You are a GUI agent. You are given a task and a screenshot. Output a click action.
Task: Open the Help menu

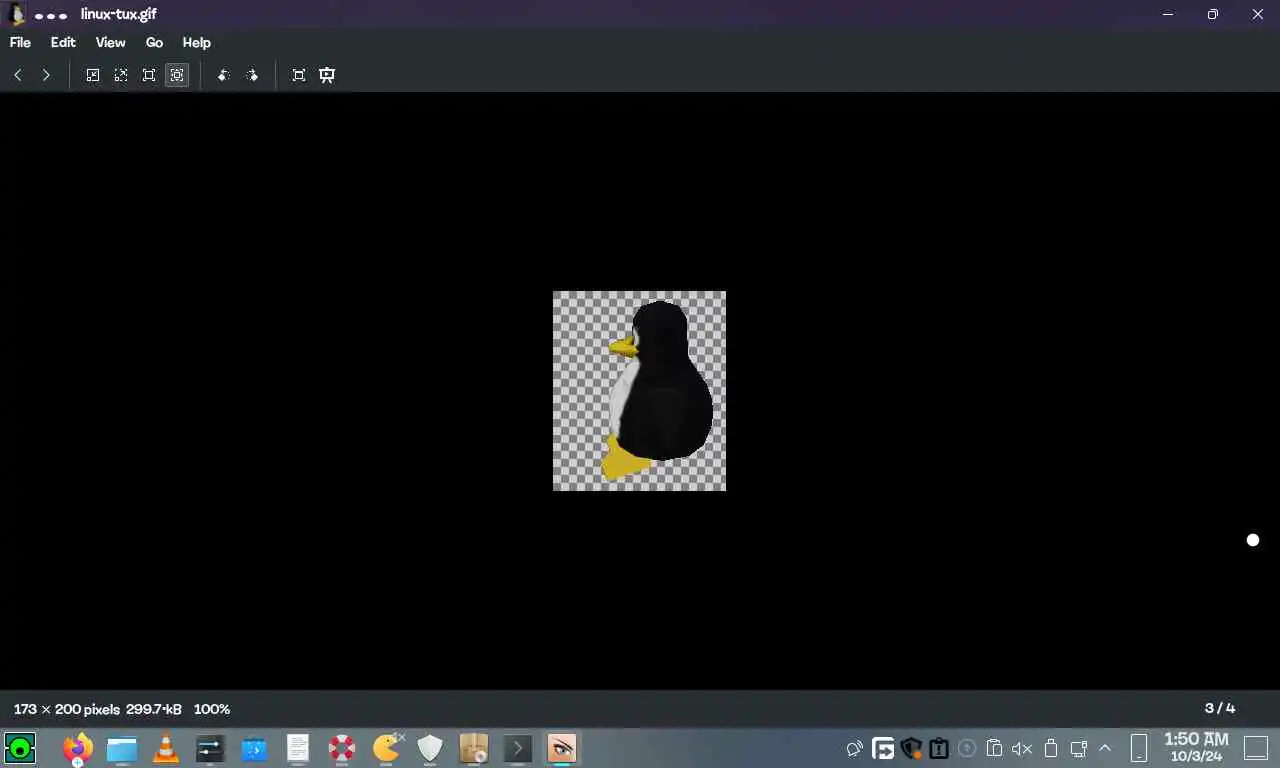tap(196, 43)
